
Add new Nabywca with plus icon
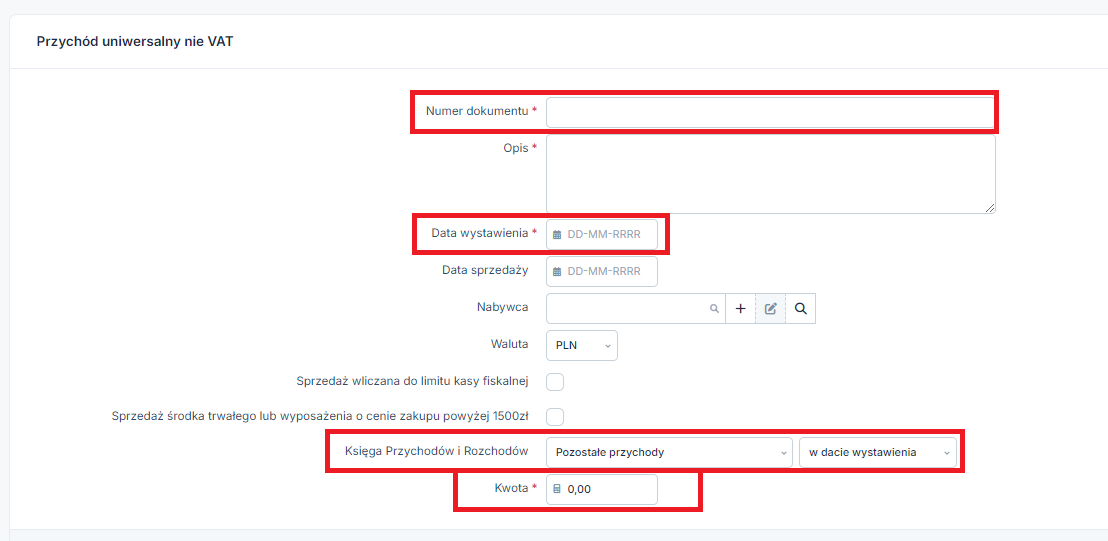pyautogui.click(x=740, y=309)
